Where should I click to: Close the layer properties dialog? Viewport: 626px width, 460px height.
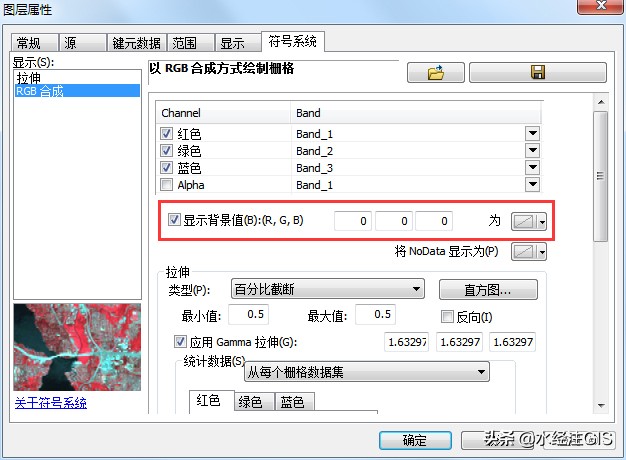pyautogui.click(x=600, y=6)
